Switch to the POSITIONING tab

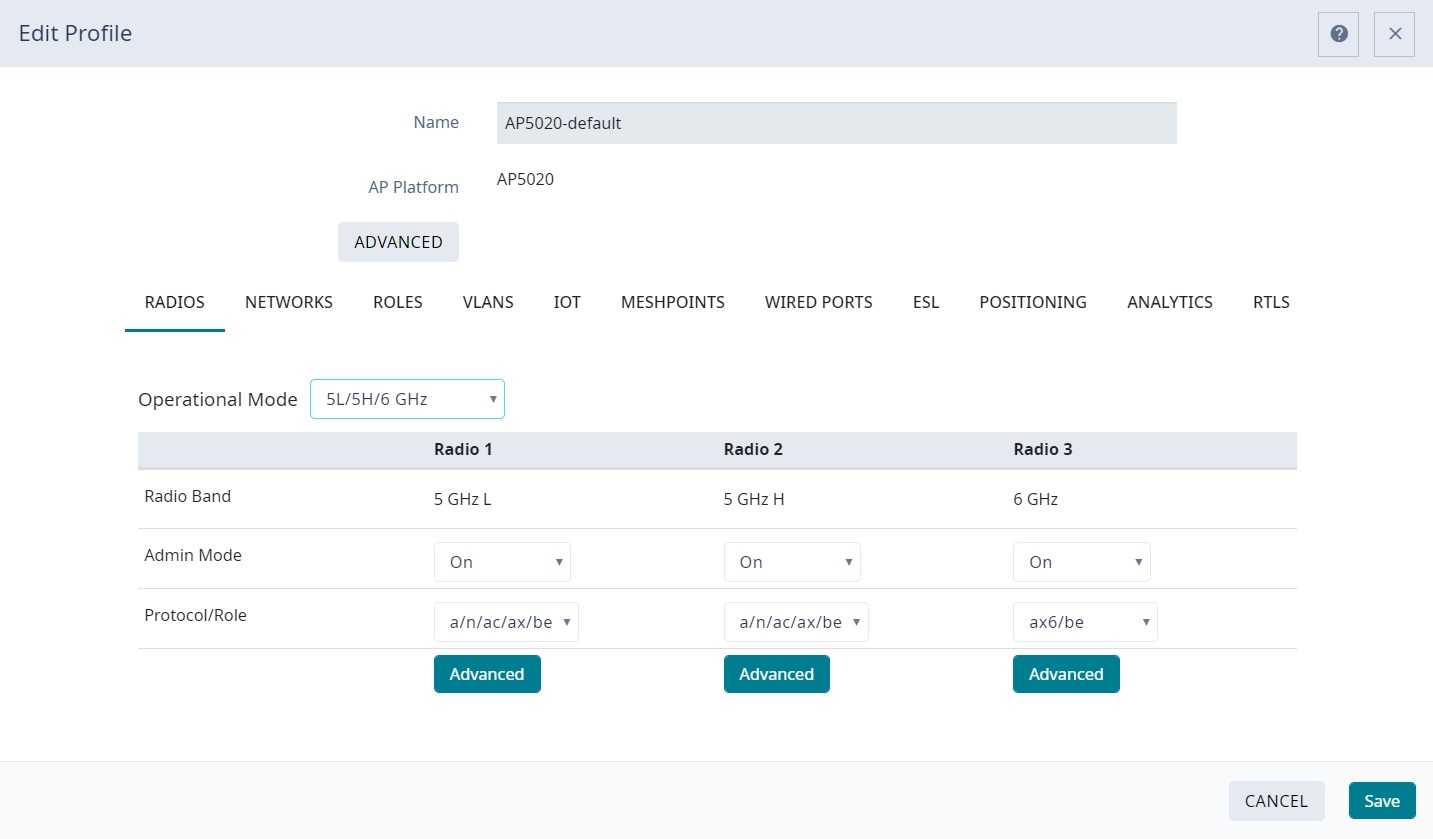[1033, 302]
